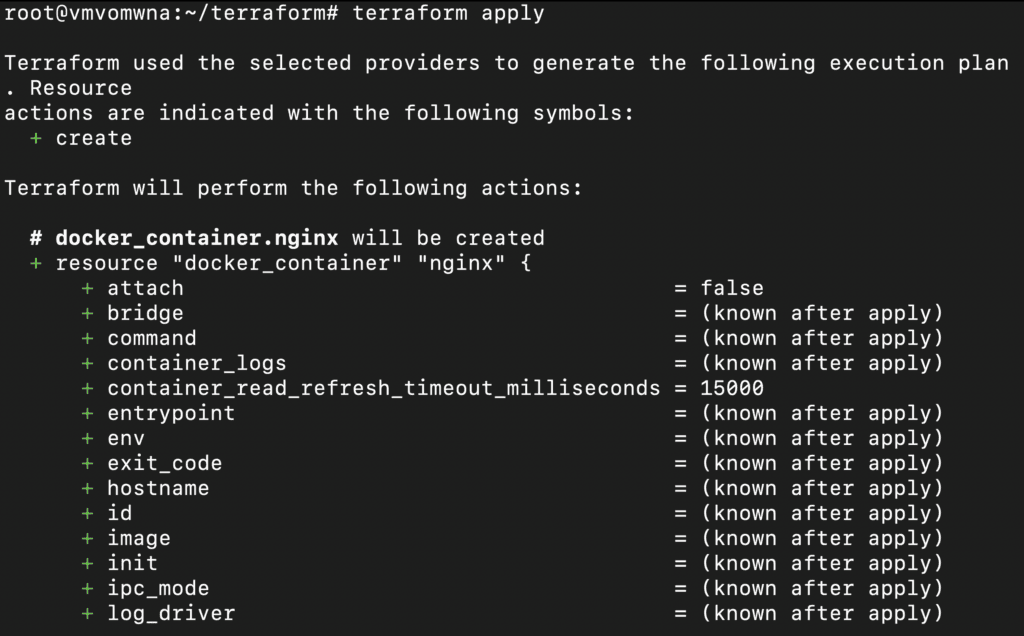This screenshot has width=1024, height=636.
Task: Click the "exit_code" attribute name
Action: point(164,463)
